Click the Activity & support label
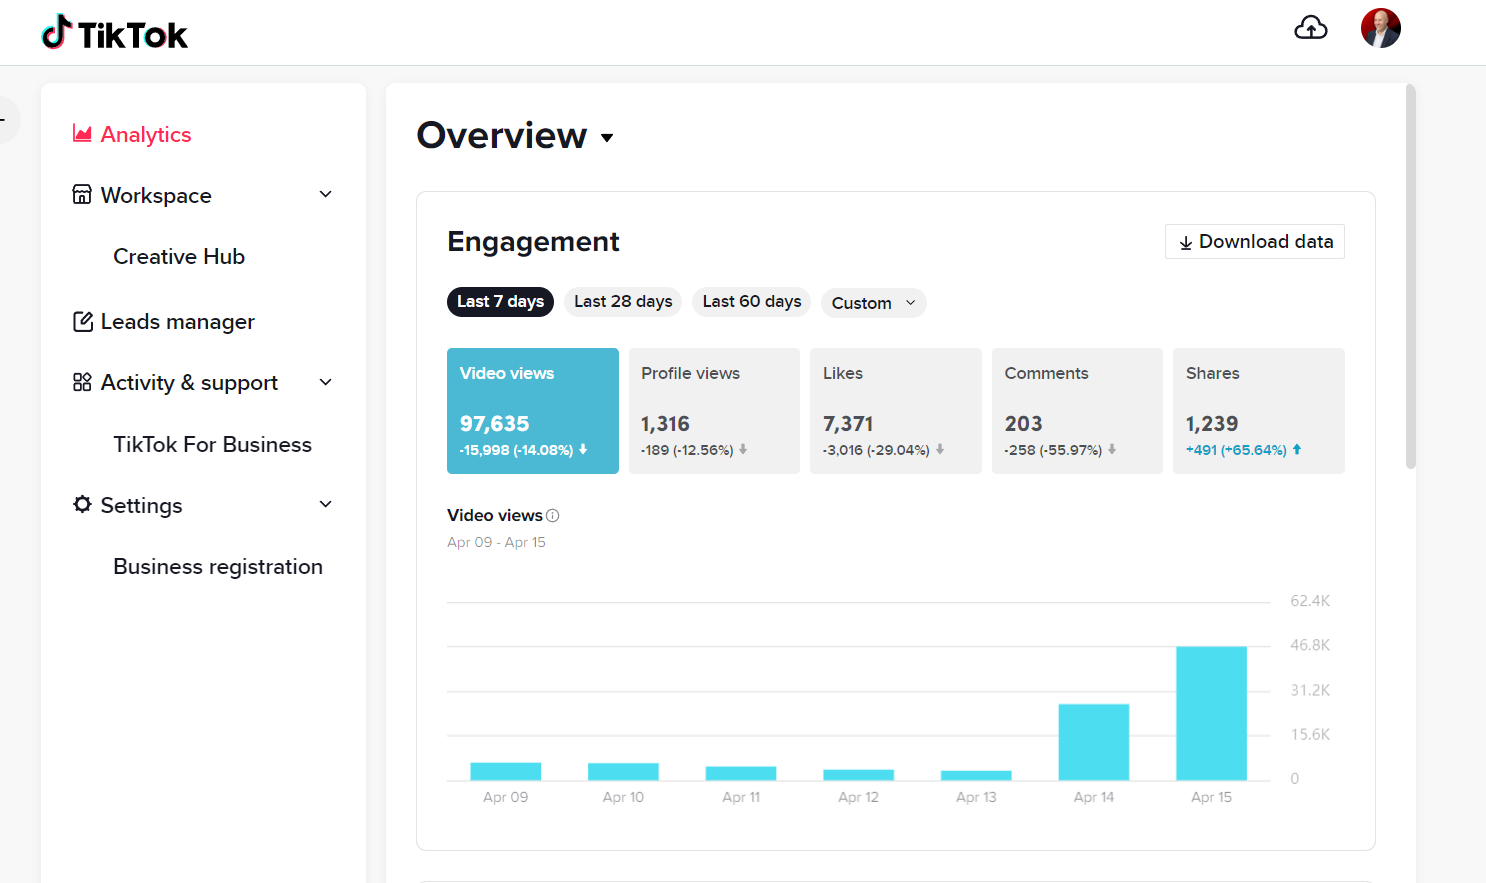The width and height of the screenshot is (1486, 883). click(x=189, y=383)
